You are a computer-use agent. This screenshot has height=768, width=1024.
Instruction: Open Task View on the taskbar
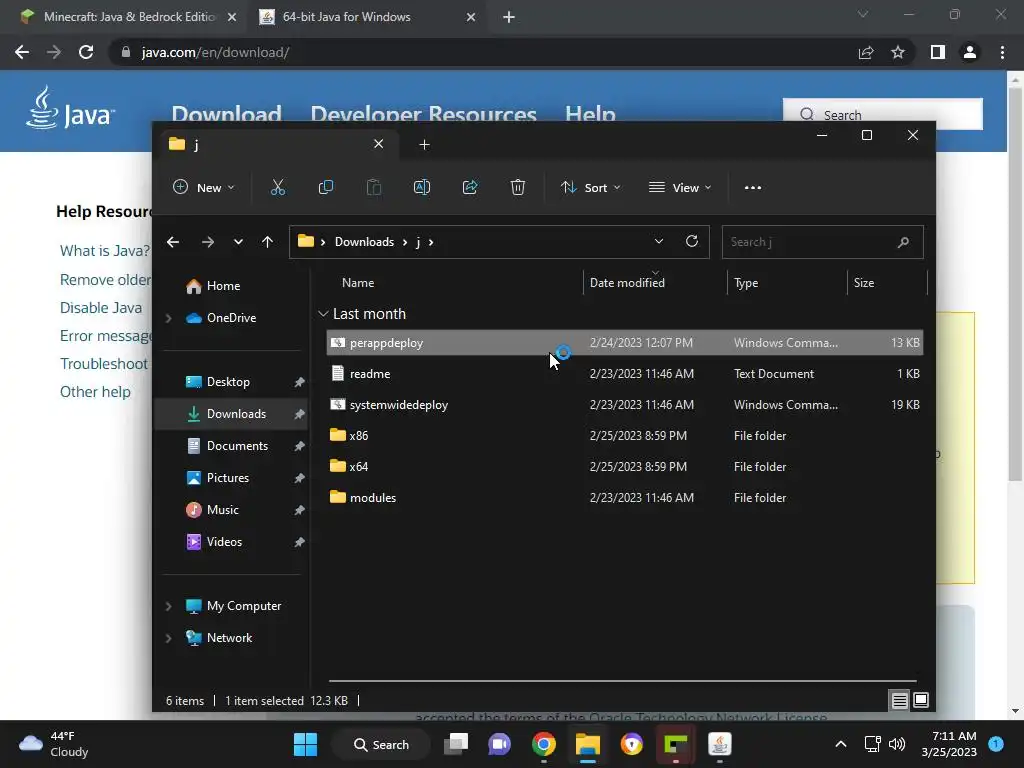[x=456, y=744]
